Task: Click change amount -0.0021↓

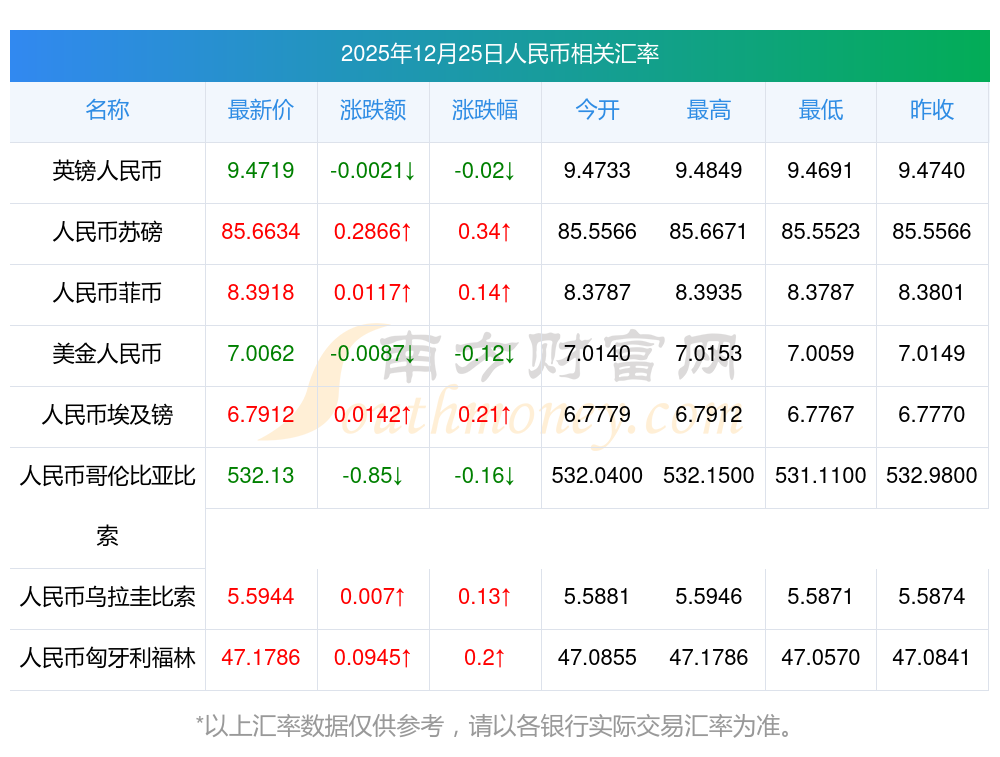Action: coord(373,171)
